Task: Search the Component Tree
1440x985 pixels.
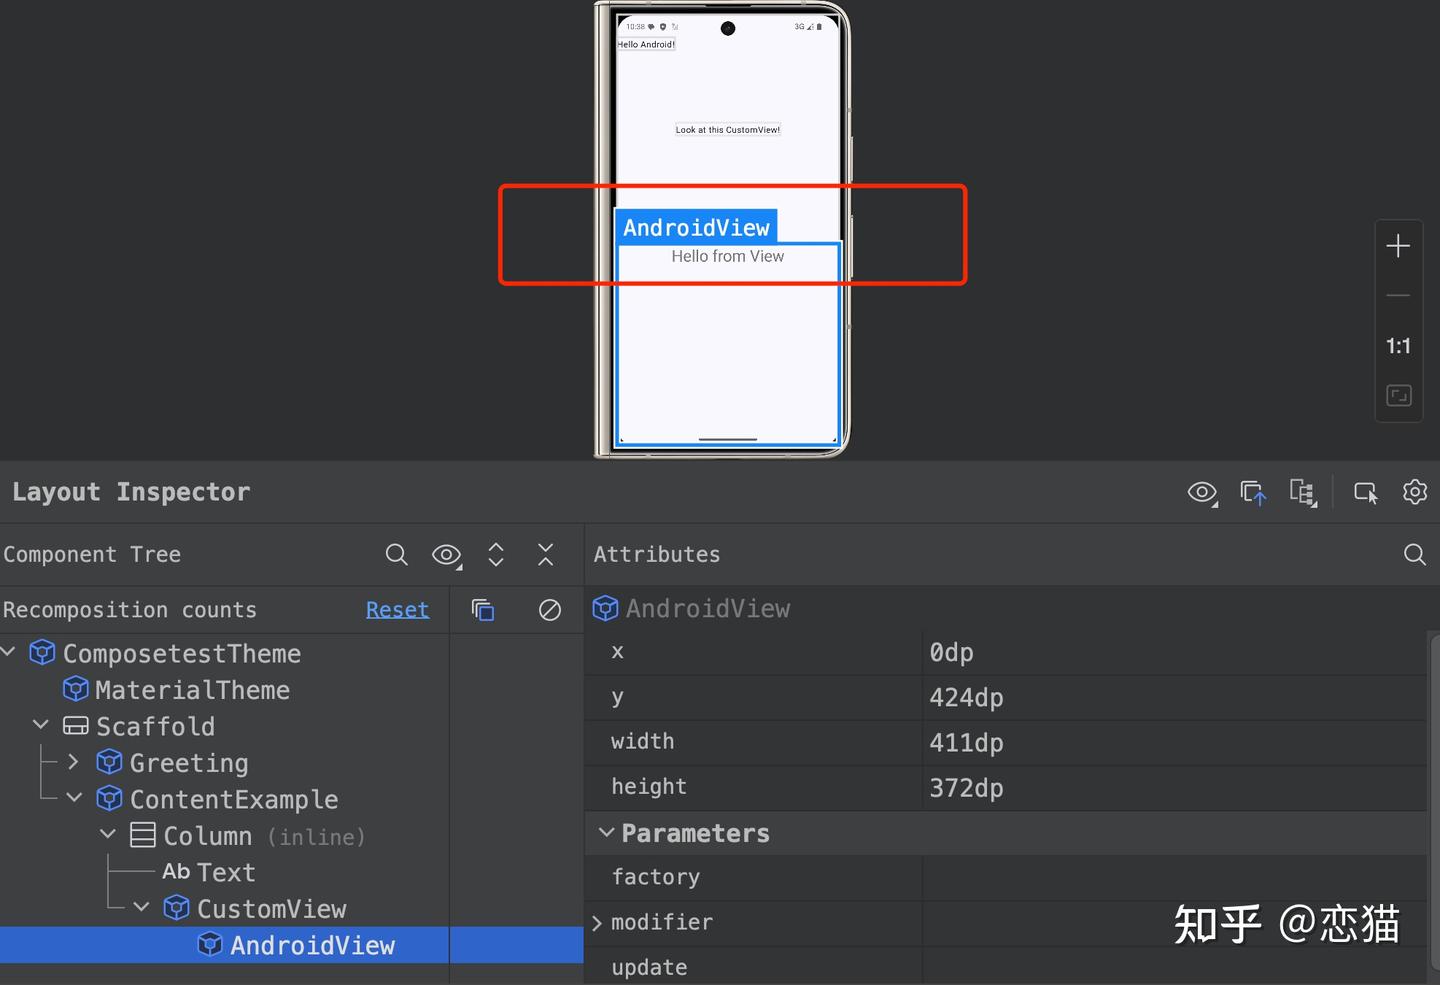Action: [397, 555]
